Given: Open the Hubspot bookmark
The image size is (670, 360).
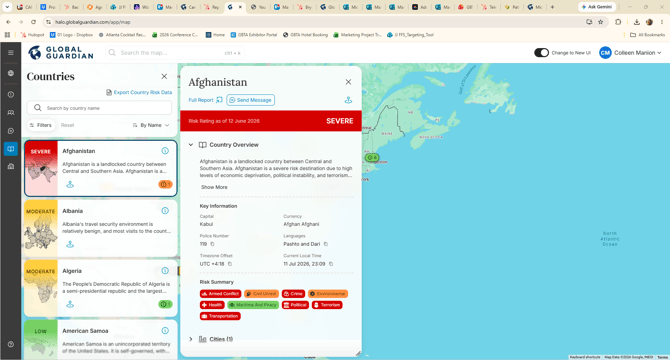Looking at the screenshot, I should pyautogui.click(x=32, y=35).
